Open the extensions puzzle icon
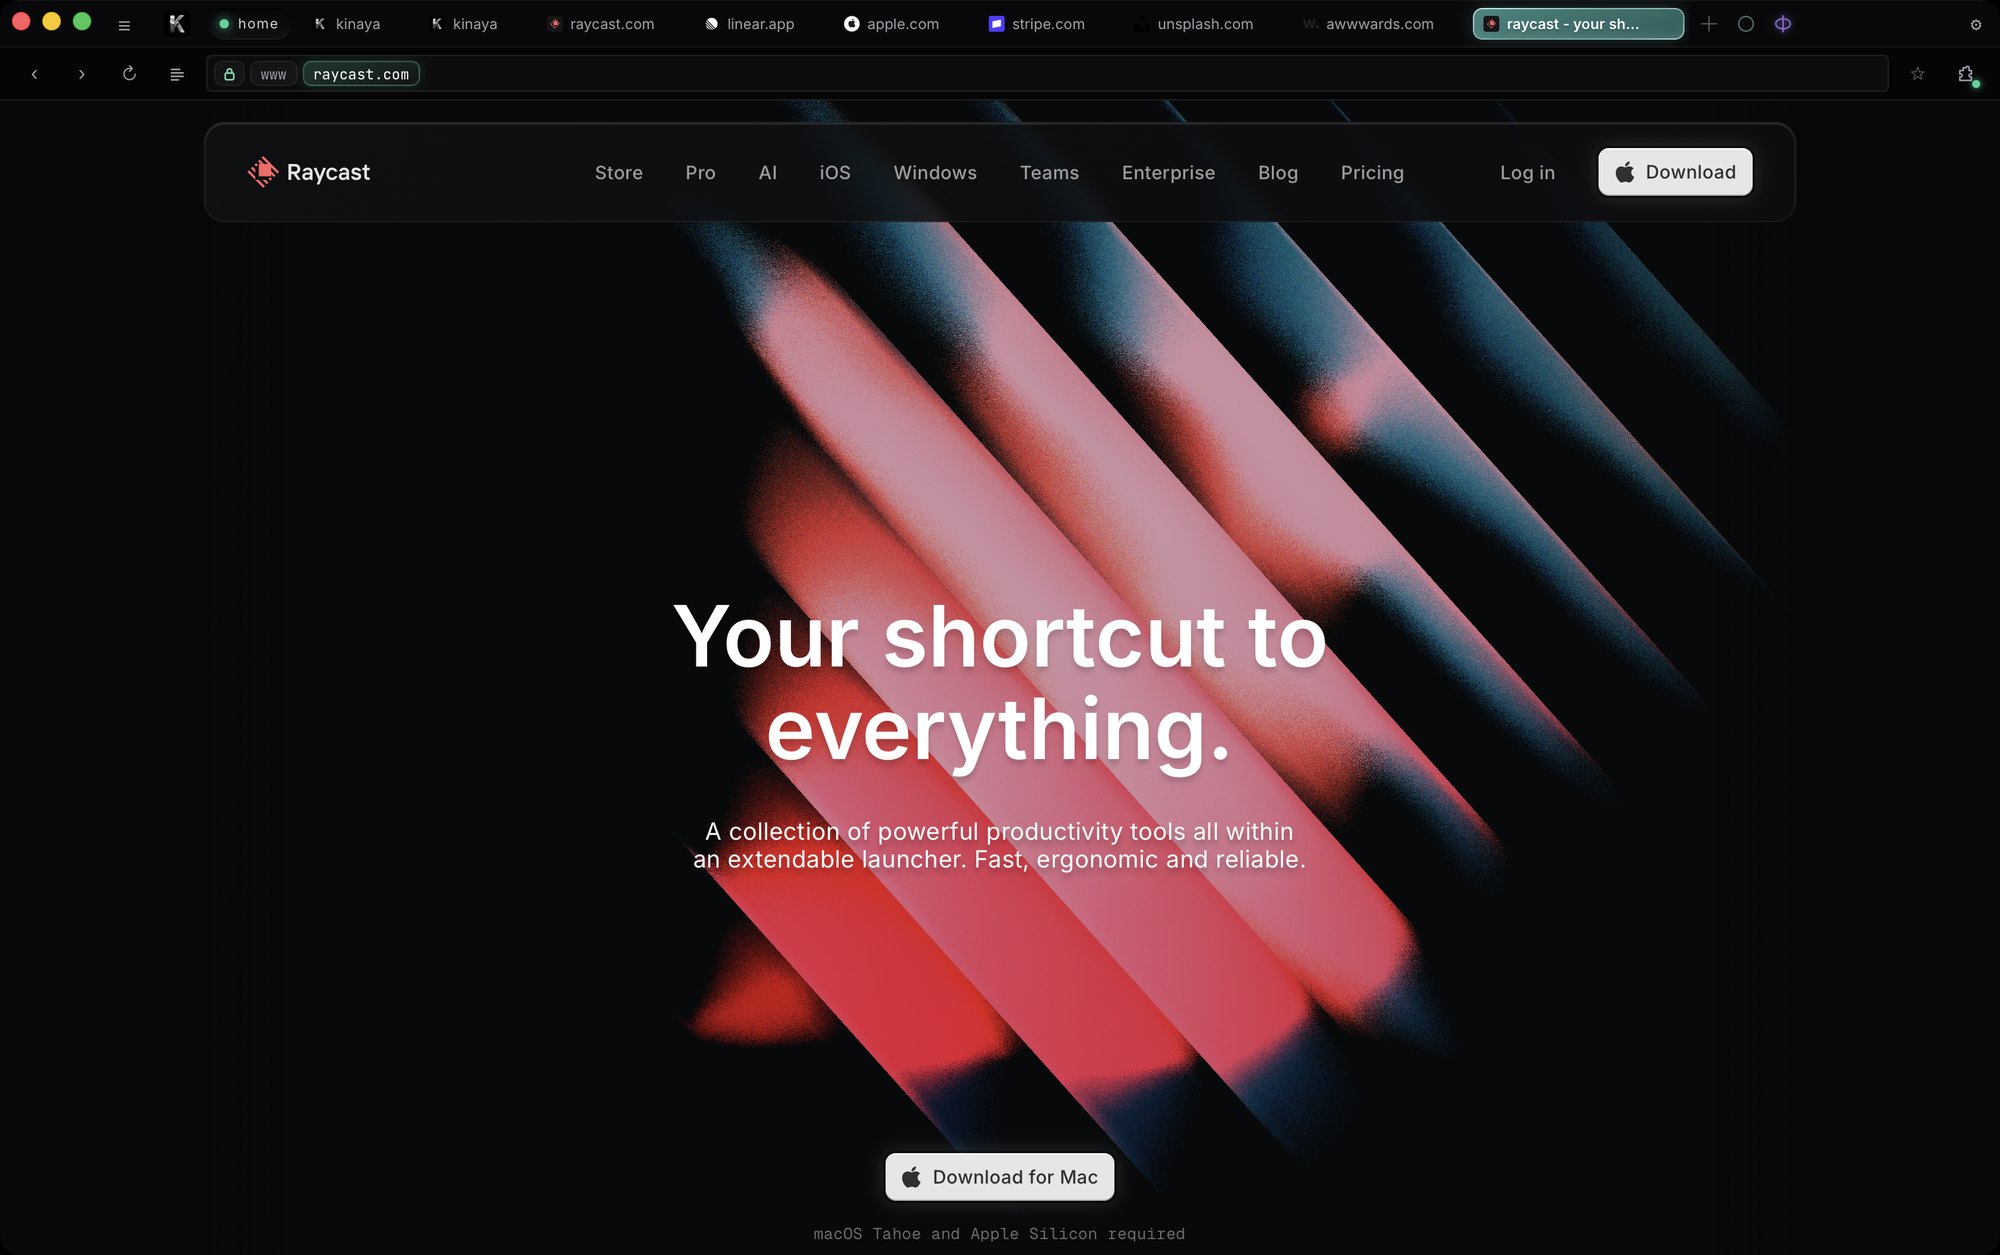The height and width of the screenshot is (1255, 2000). coord(1966,74)
